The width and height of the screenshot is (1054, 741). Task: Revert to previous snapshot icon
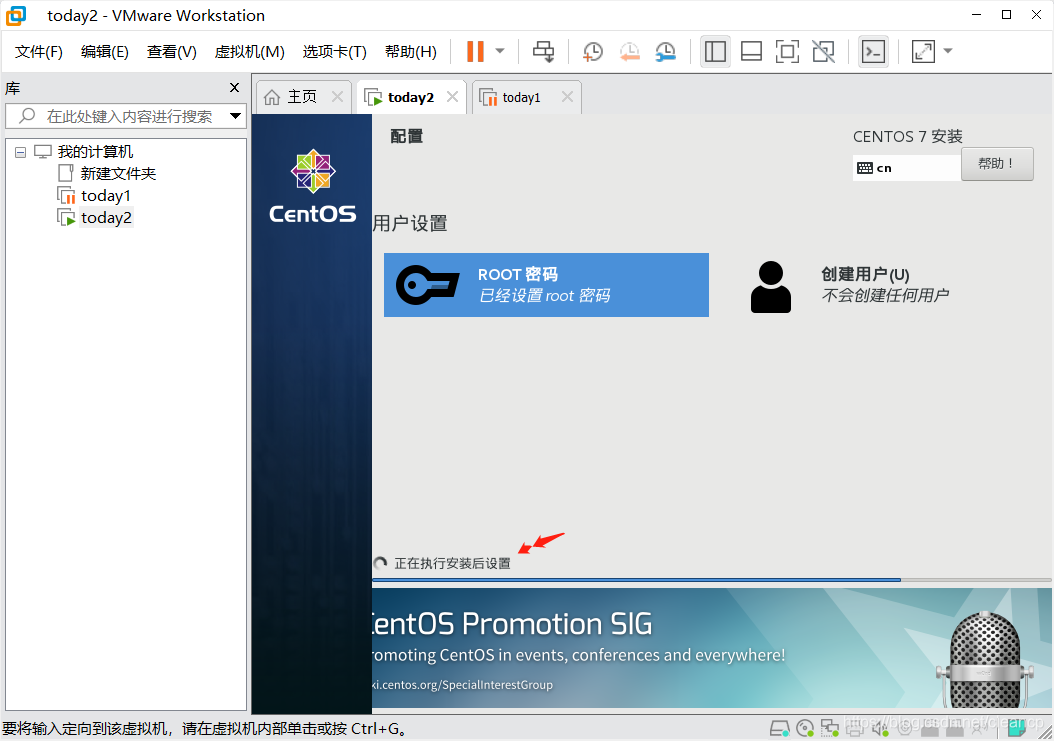click(x=629, y=51)
